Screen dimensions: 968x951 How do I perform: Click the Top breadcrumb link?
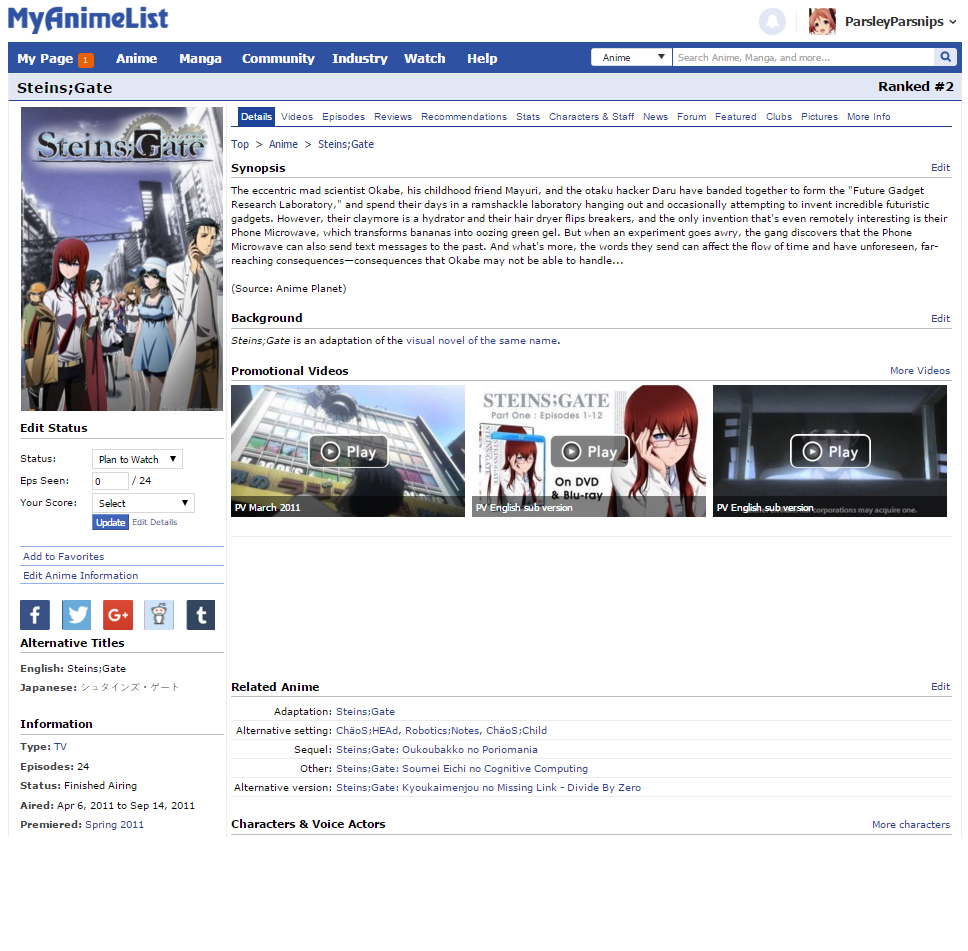(x=240, y=145)
